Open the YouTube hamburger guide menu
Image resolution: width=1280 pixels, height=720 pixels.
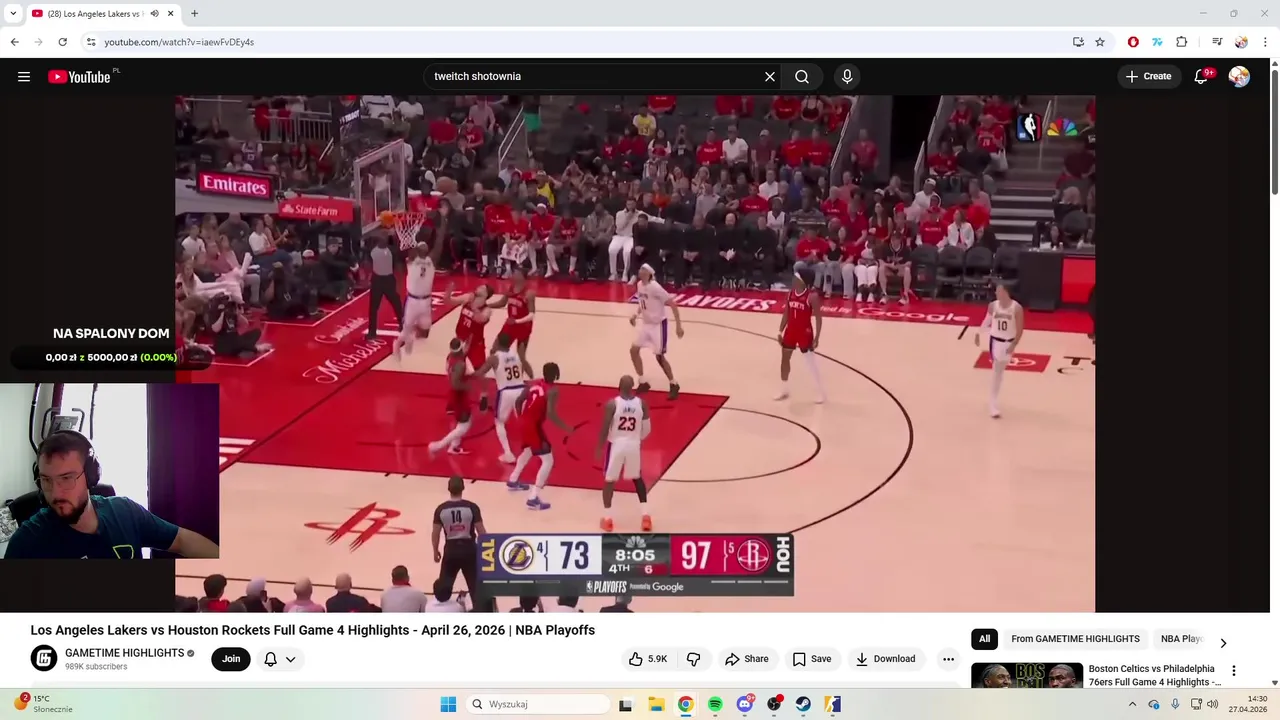point(24,76)
